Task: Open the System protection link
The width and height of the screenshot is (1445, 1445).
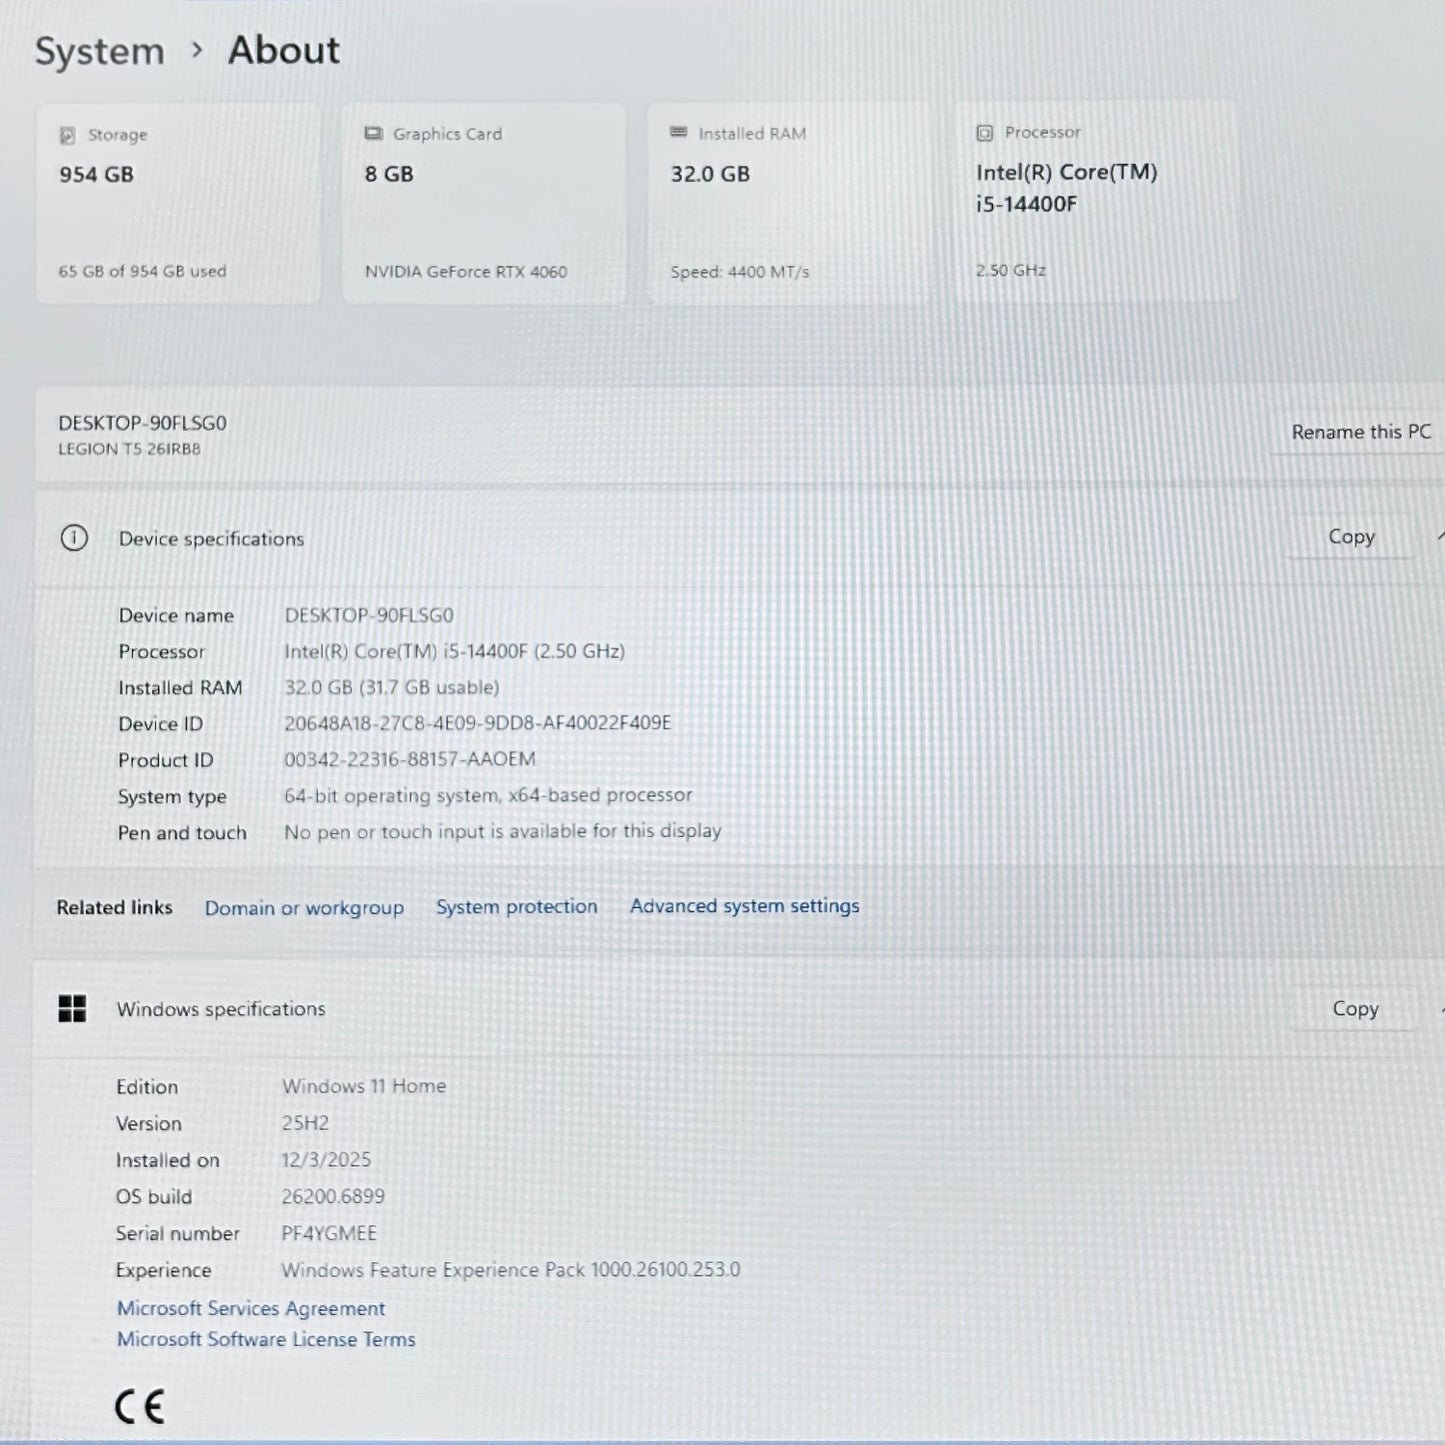Action: 516,907
